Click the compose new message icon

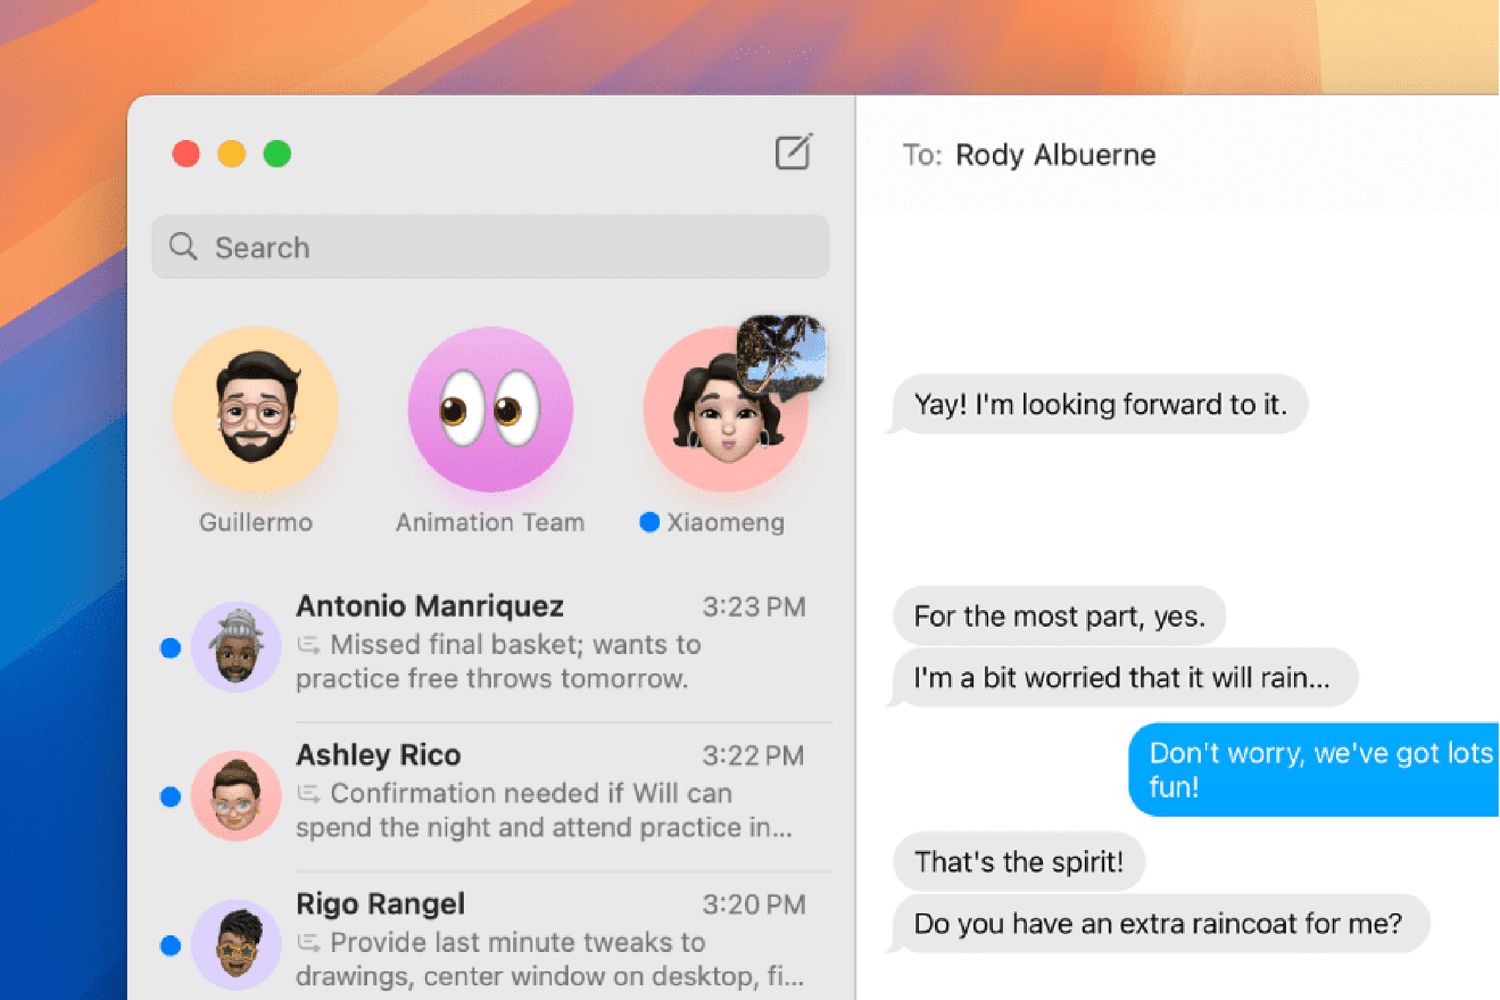(x=793, y=153)
